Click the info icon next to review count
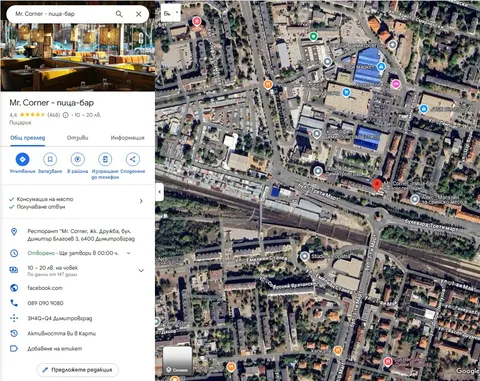 click(x=65, y=115)
